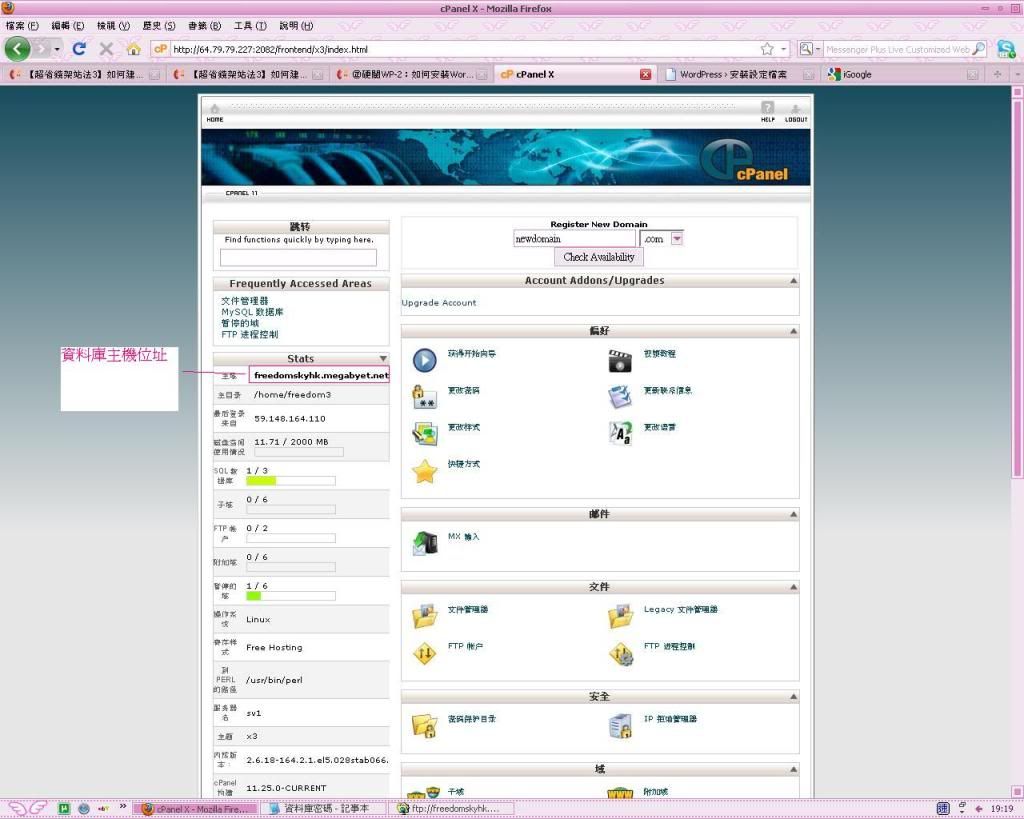Screen dimensions: 1024x819
Task: Click the parked domains 1 / 6 usage bar
Action: pos(291,596)
